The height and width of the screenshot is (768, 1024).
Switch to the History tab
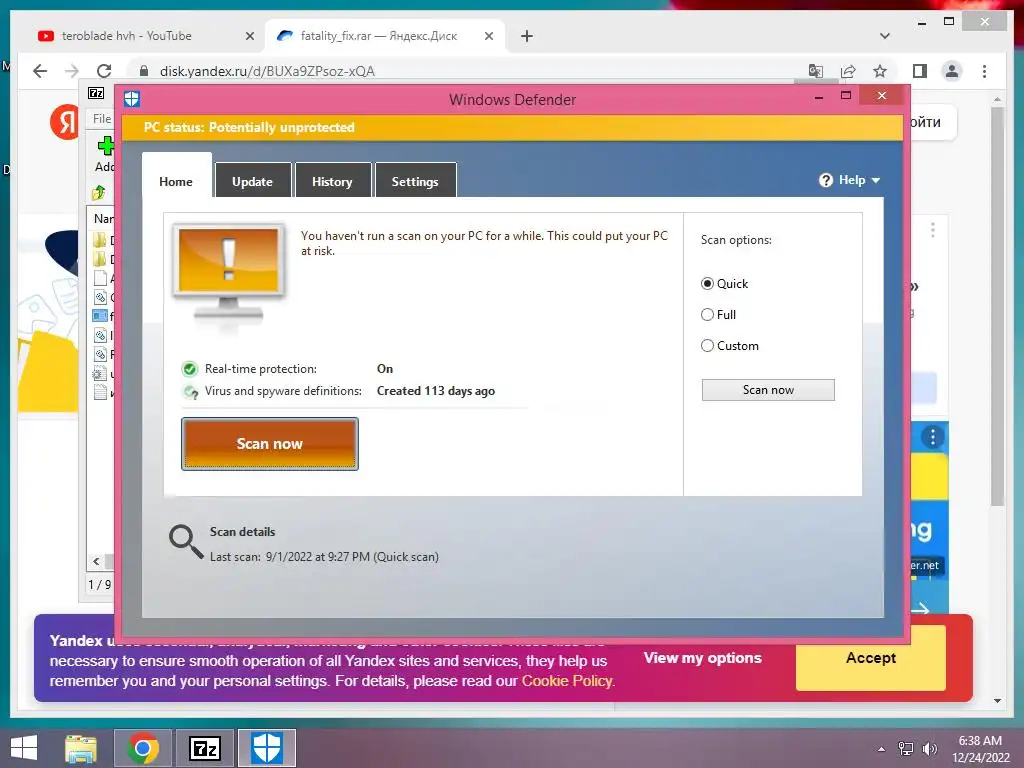(x=332, y=181)
